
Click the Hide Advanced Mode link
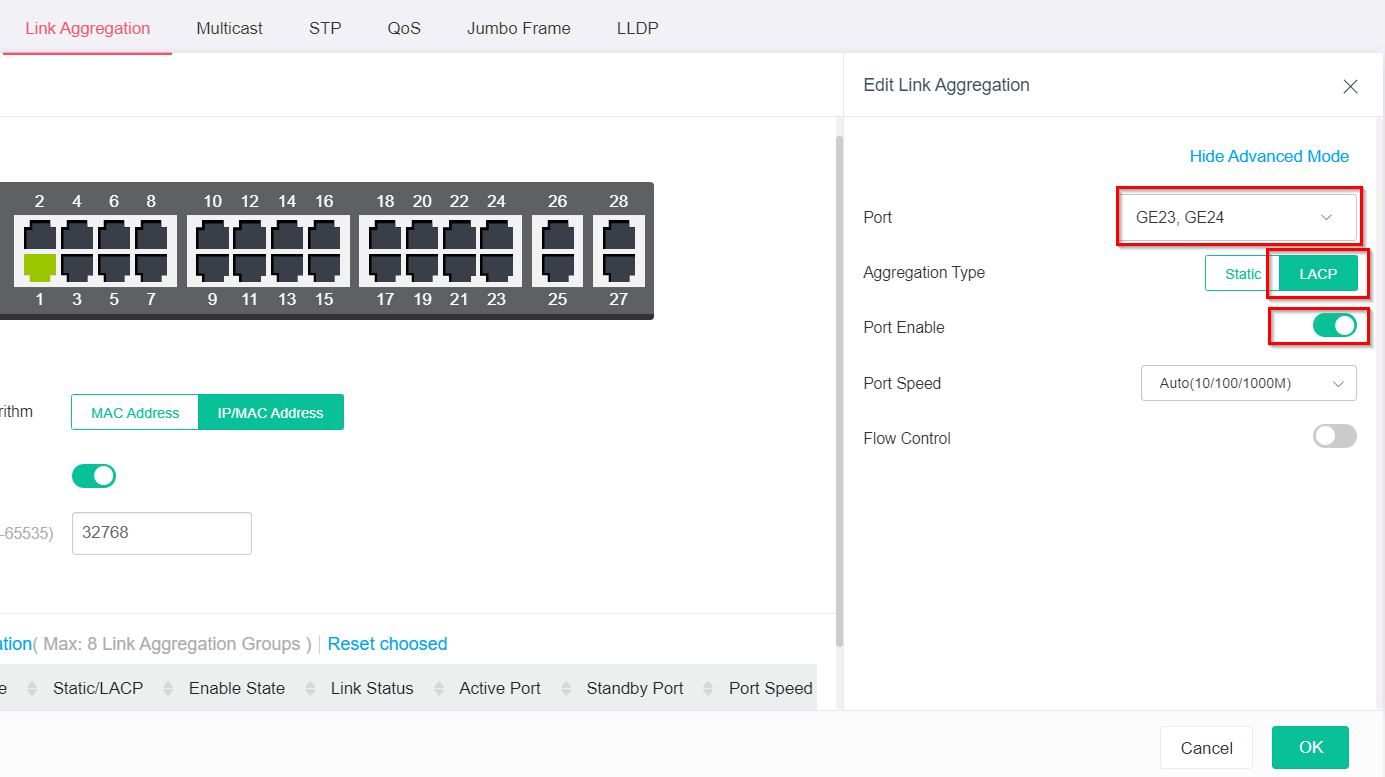pyautogui.click(x=1268, y=156)
